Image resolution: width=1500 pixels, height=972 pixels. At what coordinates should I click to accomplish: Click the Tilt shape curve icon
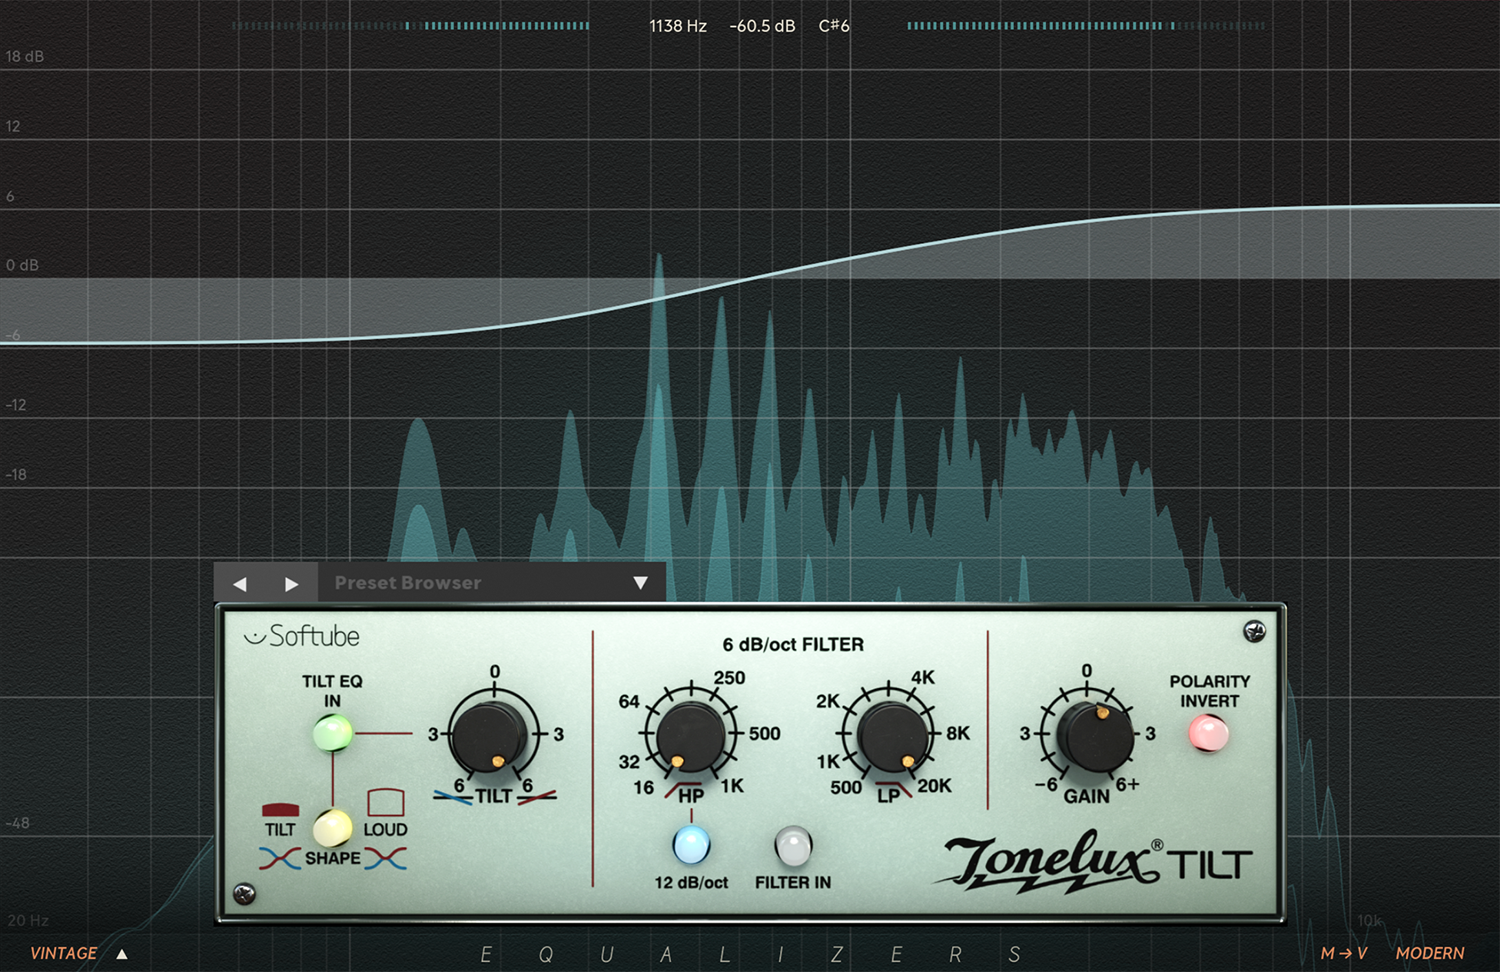(x=280, y=809)
